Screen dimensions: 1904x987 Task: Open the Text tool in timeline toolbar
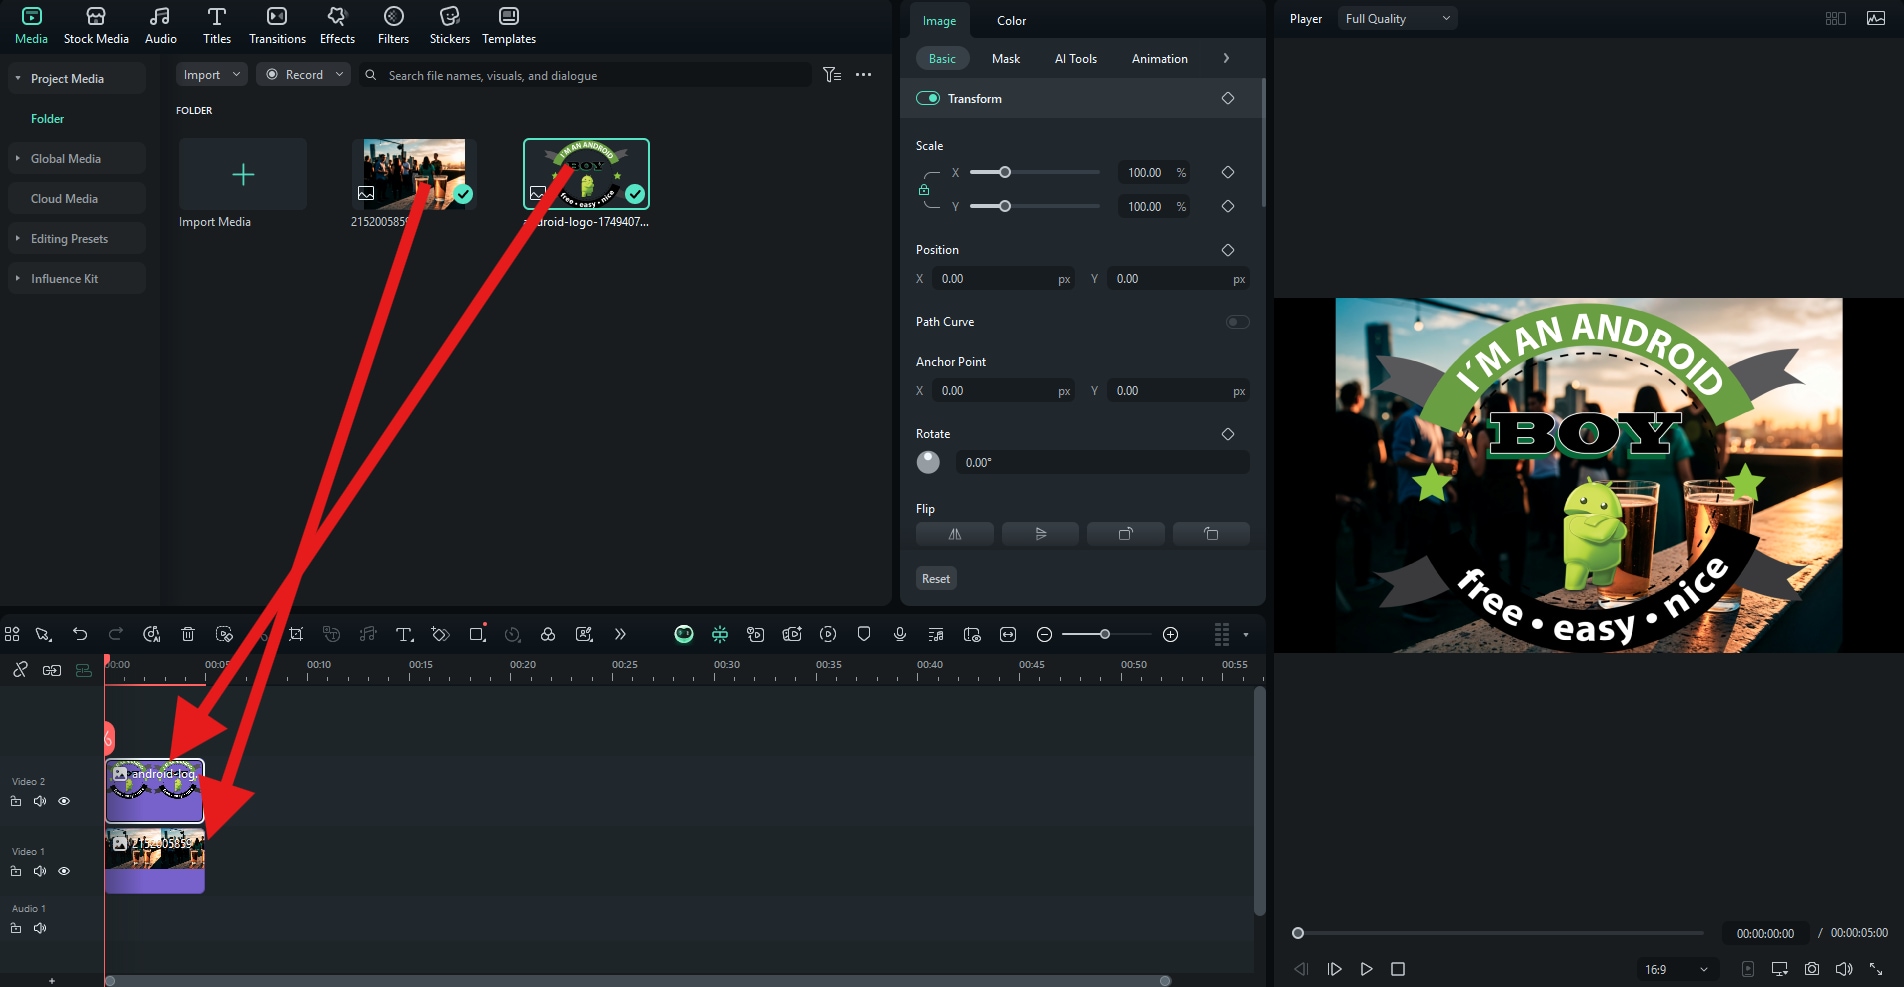404,634
